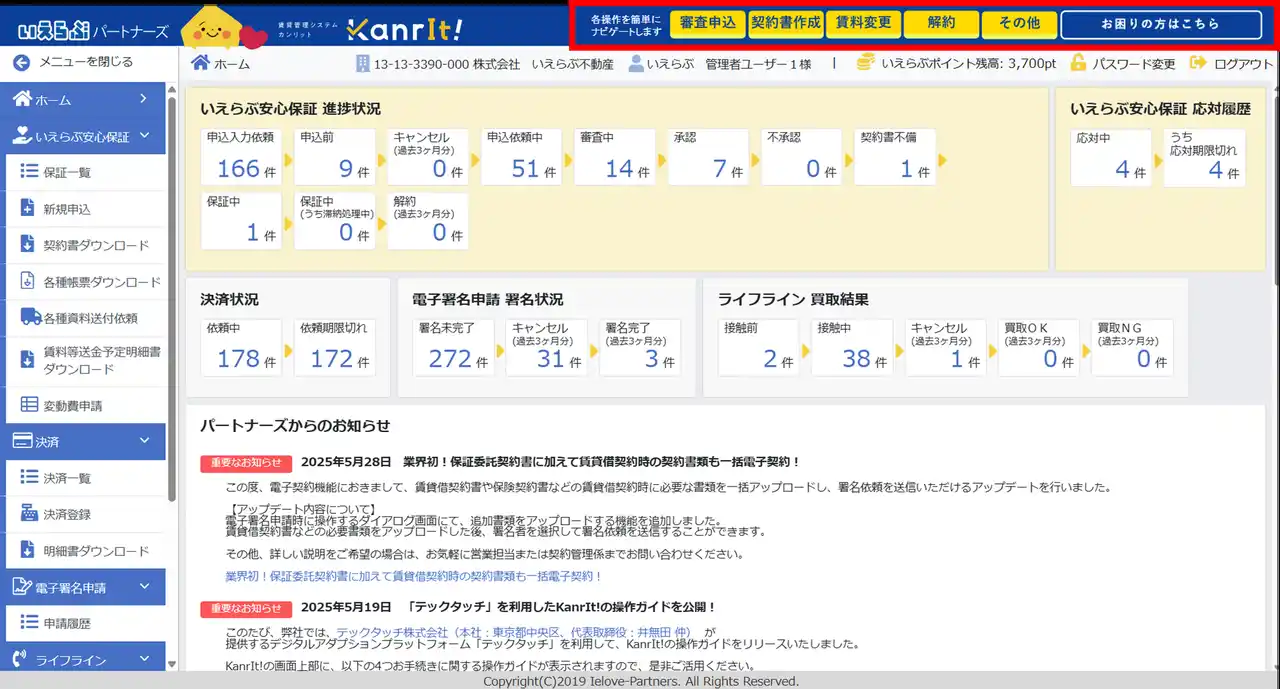Click the building icon before 13-13-3390-000
1280x689 pixels.
pos(363,63)
